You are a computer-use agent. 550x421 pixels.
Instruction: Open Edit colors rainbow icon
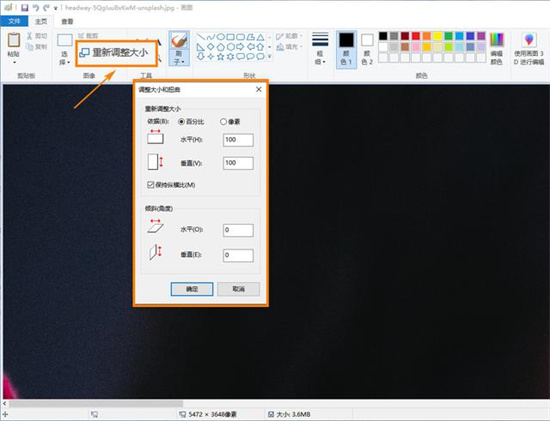[496, 40]
